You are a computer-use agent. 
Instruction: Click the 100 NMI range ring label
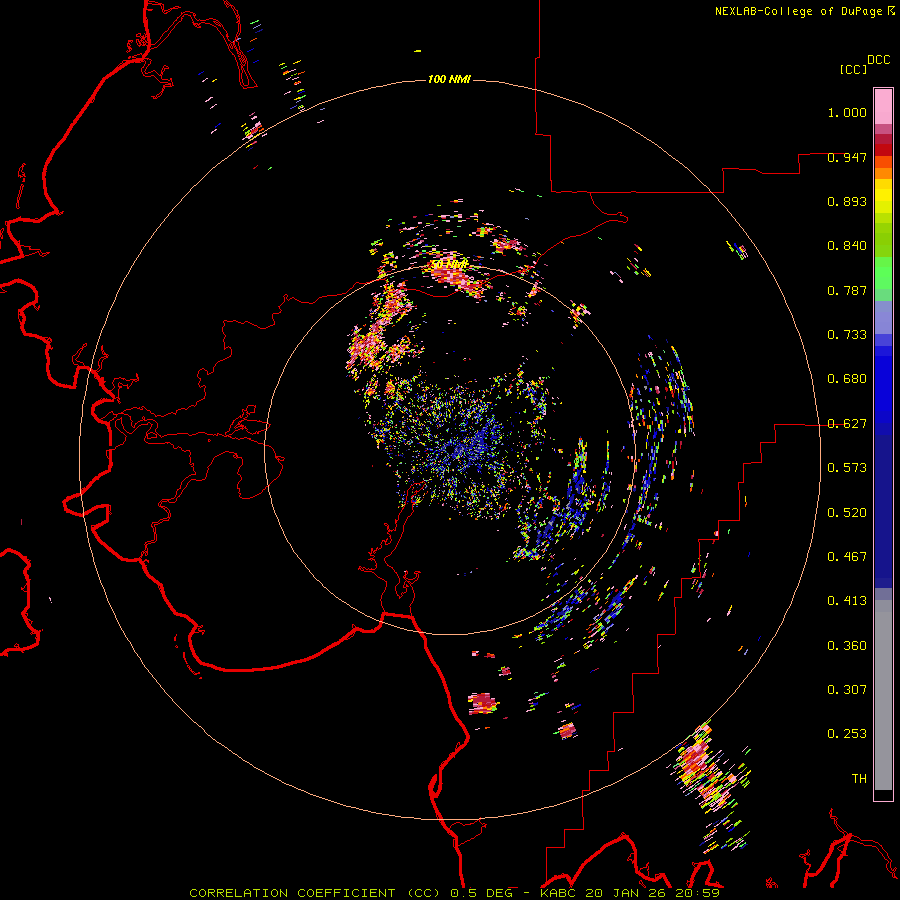[x=449, y=79]
